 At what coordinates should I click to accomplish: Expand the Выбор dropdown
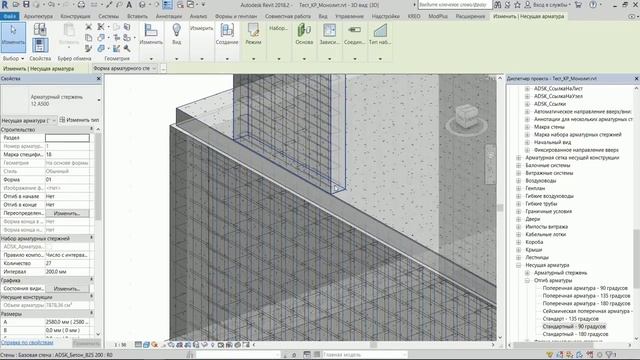pyautogui.click(x=13, y=58)
